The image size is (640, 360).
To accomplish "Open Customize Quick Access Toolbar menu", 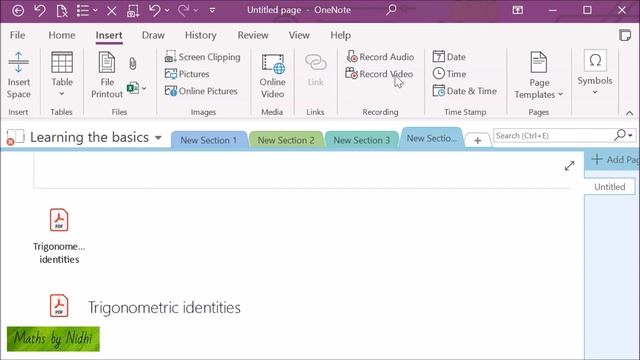I will (x=212, y=10).
